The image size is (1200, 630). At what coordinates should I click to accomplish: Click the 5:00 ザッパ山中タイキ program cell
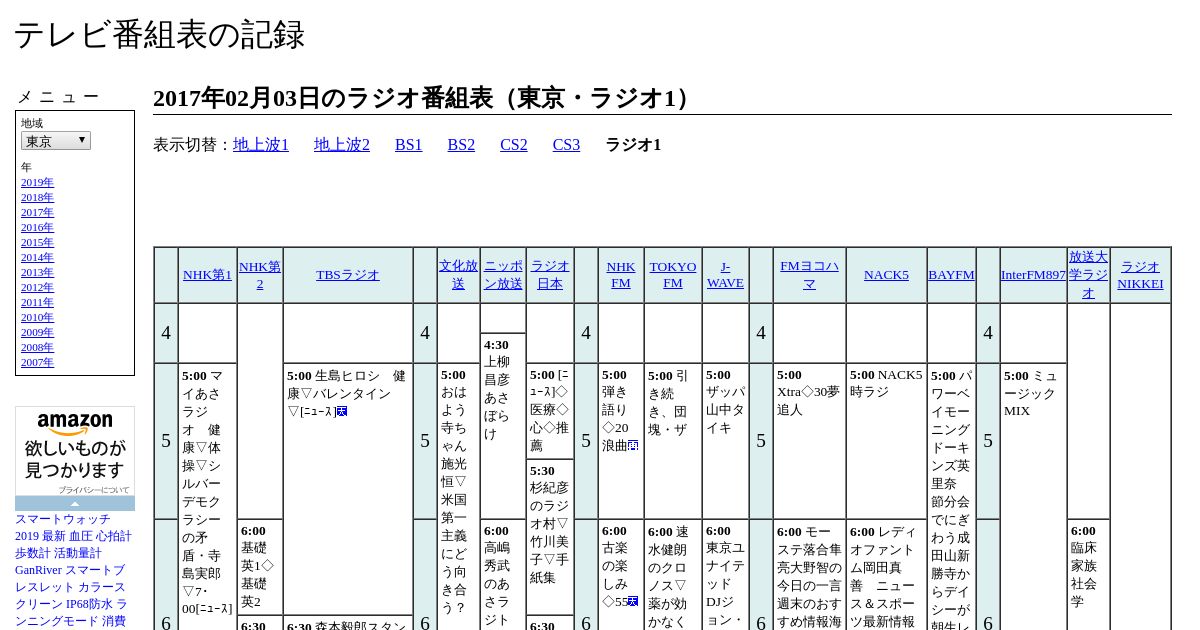(725, 441)
